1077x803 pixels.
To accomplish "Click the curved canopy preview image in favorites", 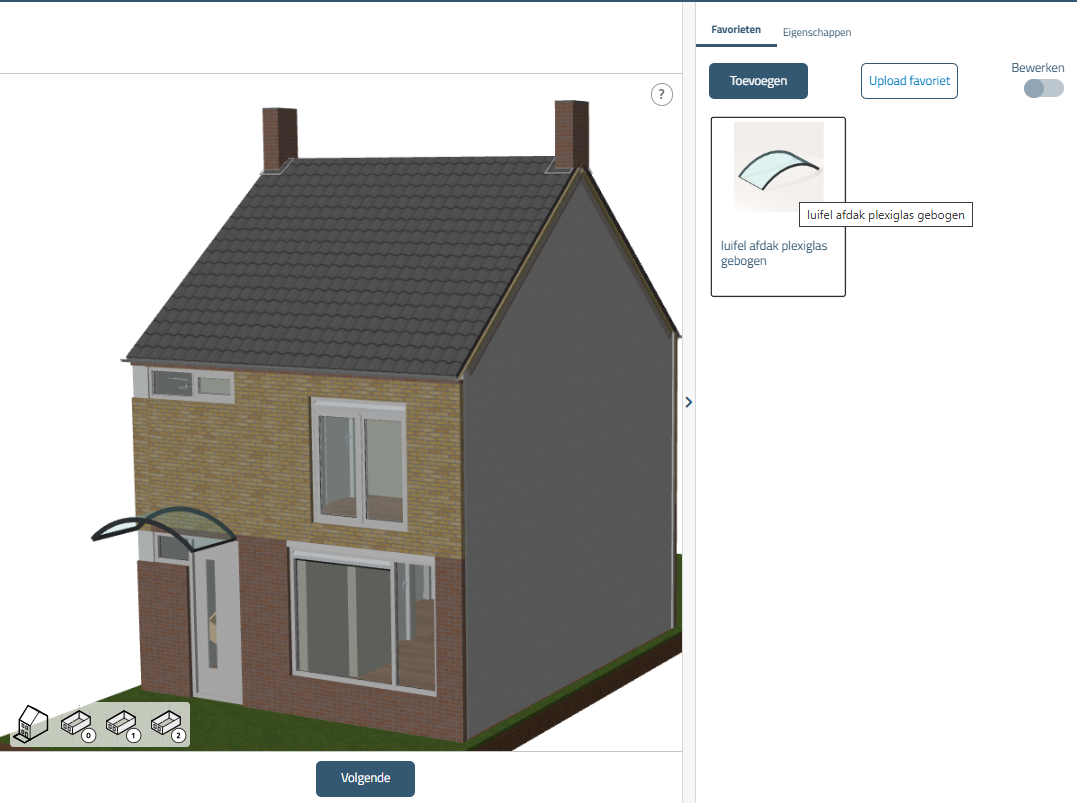I will [778, 167].
